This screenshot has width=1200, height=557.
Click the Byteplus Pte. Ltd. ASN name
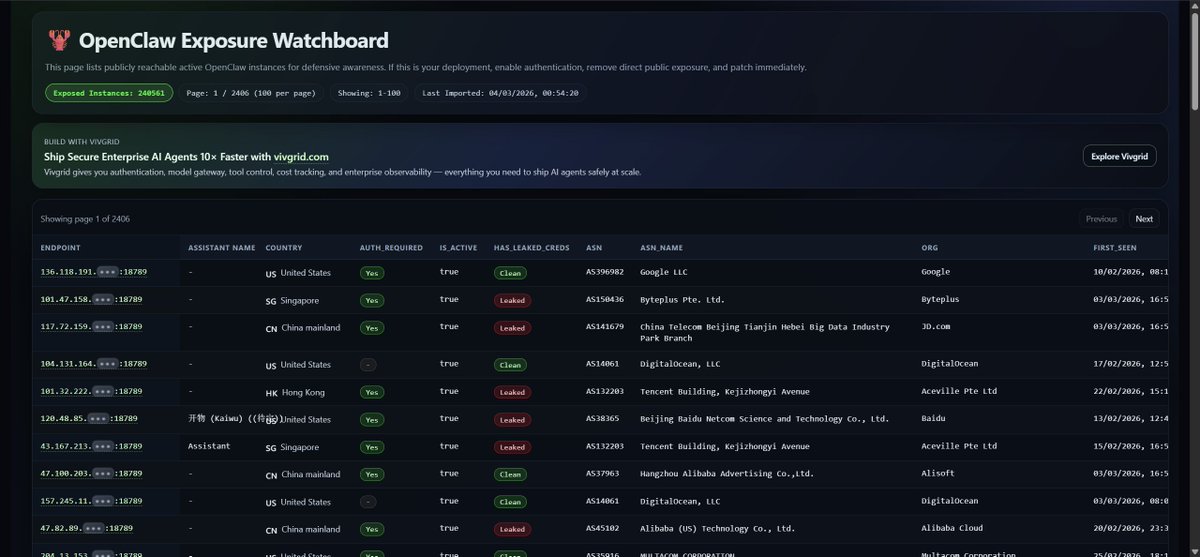coord(683,299)
